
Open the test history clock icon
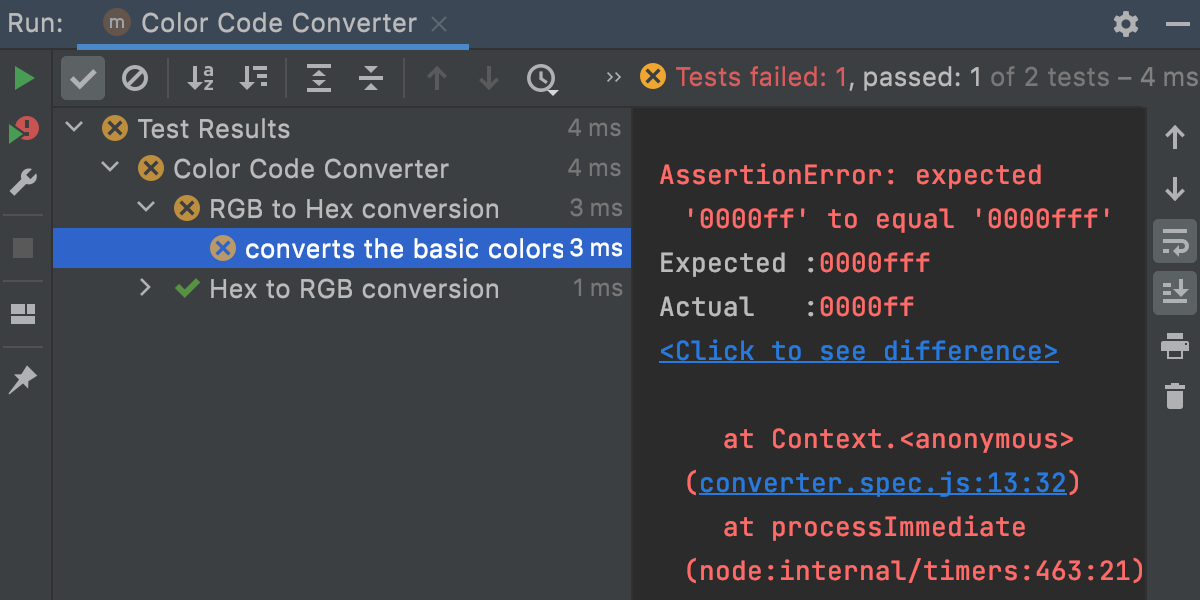point(542,78)
